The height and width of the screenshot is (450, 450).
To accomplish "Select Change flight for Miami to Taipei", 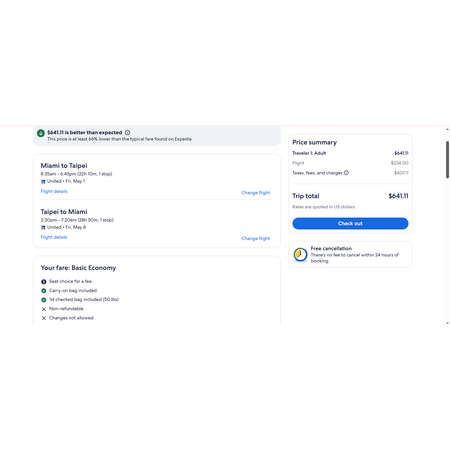I will coord(256,193).
